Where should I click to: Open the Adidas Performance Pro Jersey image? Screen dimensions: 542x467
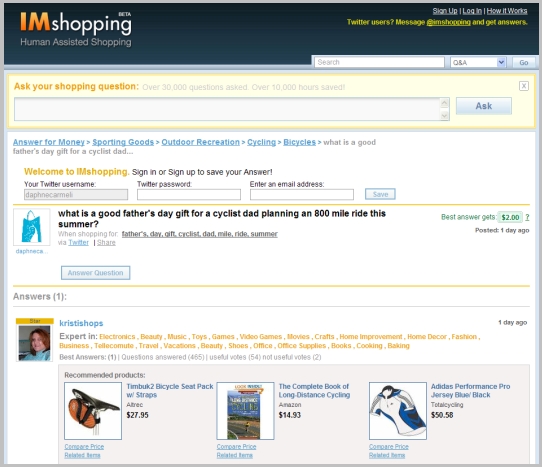point(398,411)
